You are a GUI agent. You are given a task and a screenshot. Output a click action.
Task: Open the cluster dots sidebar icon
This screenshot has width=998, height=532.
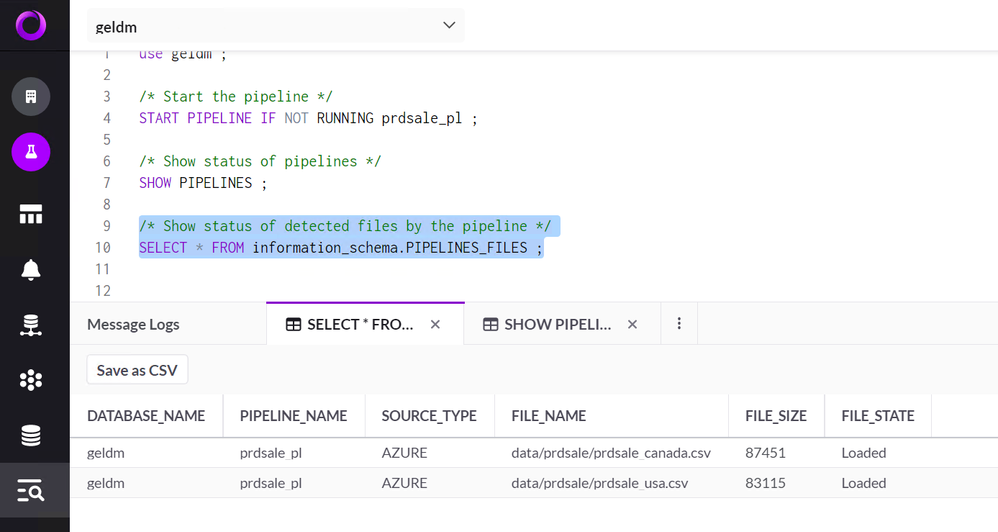31,380
